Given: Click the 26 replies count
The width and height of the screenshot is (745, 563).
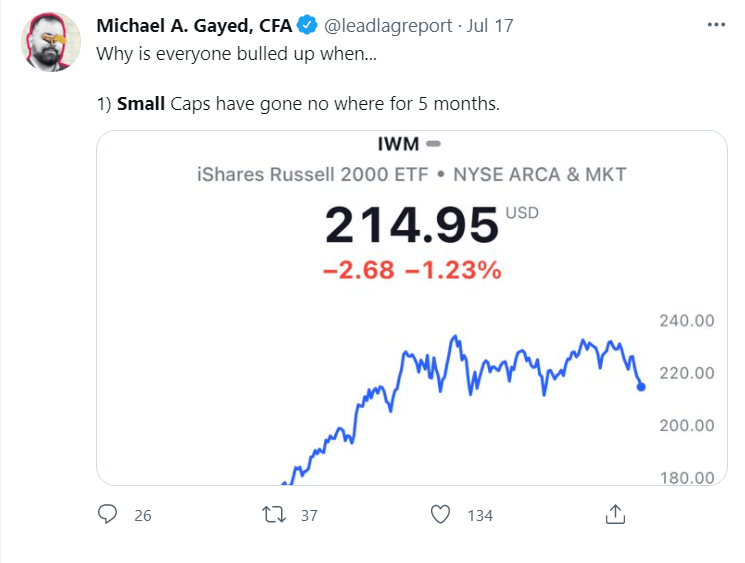Looking at the screenshot, I should [143, 515].
